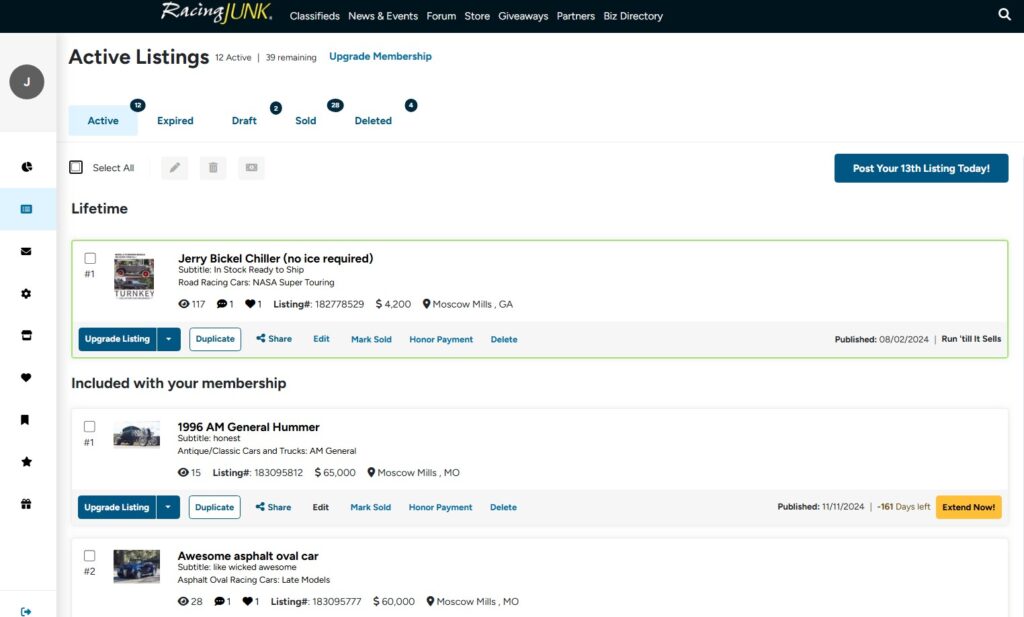The width and height of the screenshot is (1024, 617).
Task: Click Upgrade Listing on Jerry Bickel Chiller
Action: tap(118, 339)
